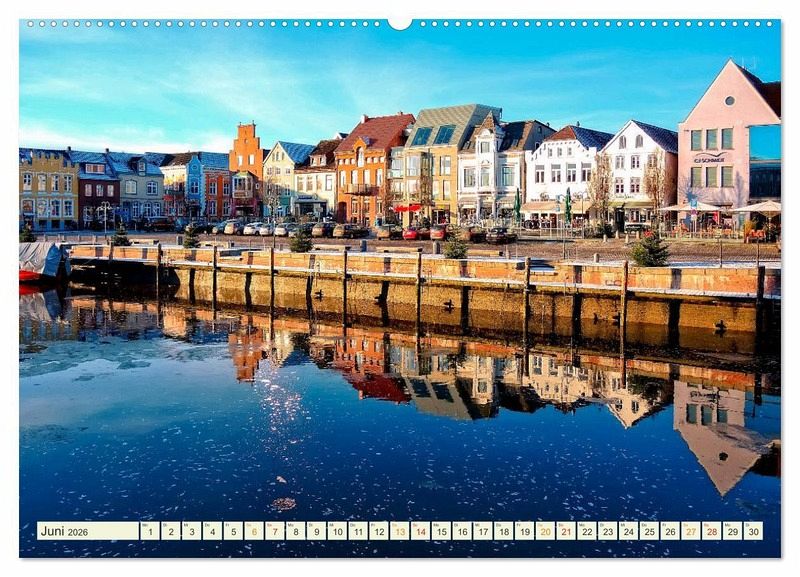The image size is (800, 577).
Task: Click day 3 in the date row
Action: (191, 531)
